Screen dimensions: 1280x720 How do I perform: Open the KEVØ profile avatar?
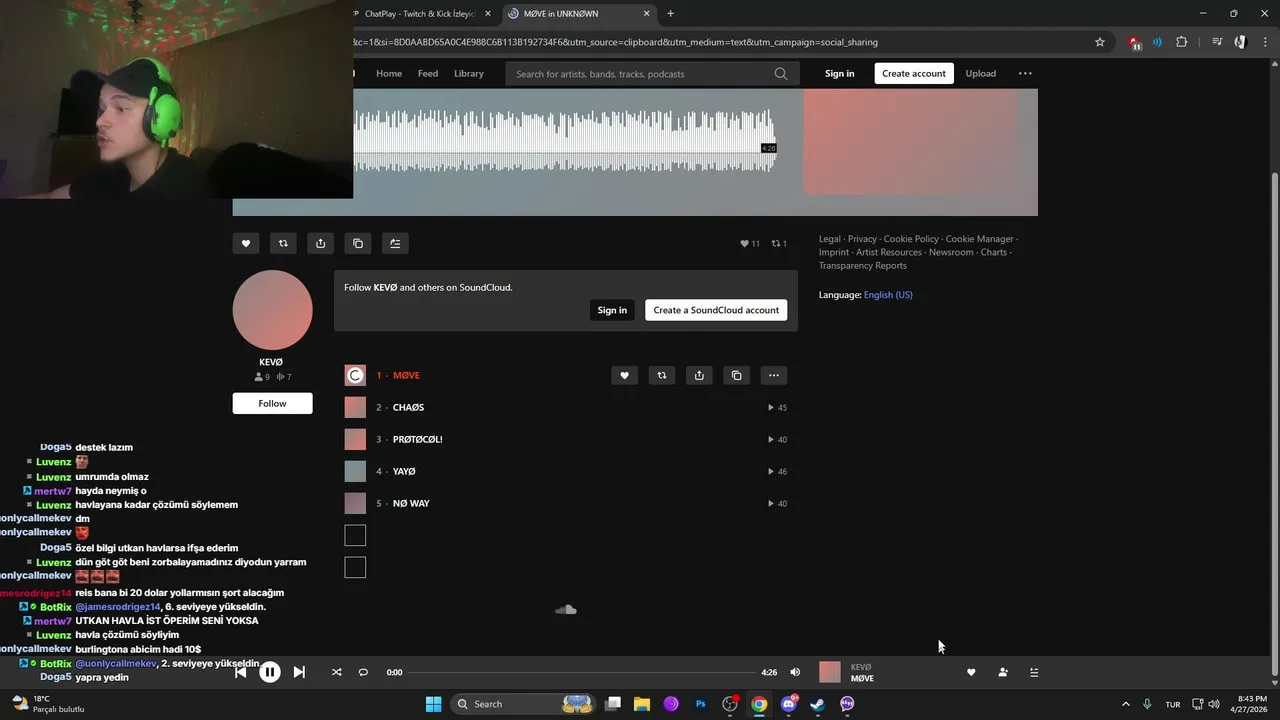272,310
